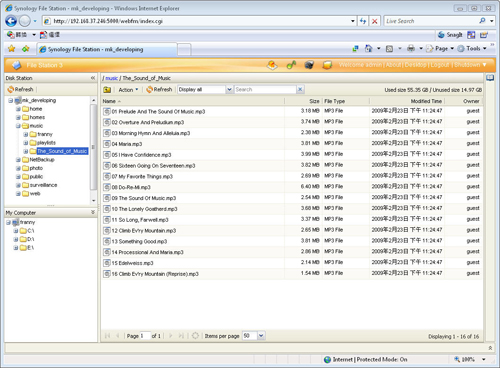Open the Action dropdown menu

coord(128,89)
